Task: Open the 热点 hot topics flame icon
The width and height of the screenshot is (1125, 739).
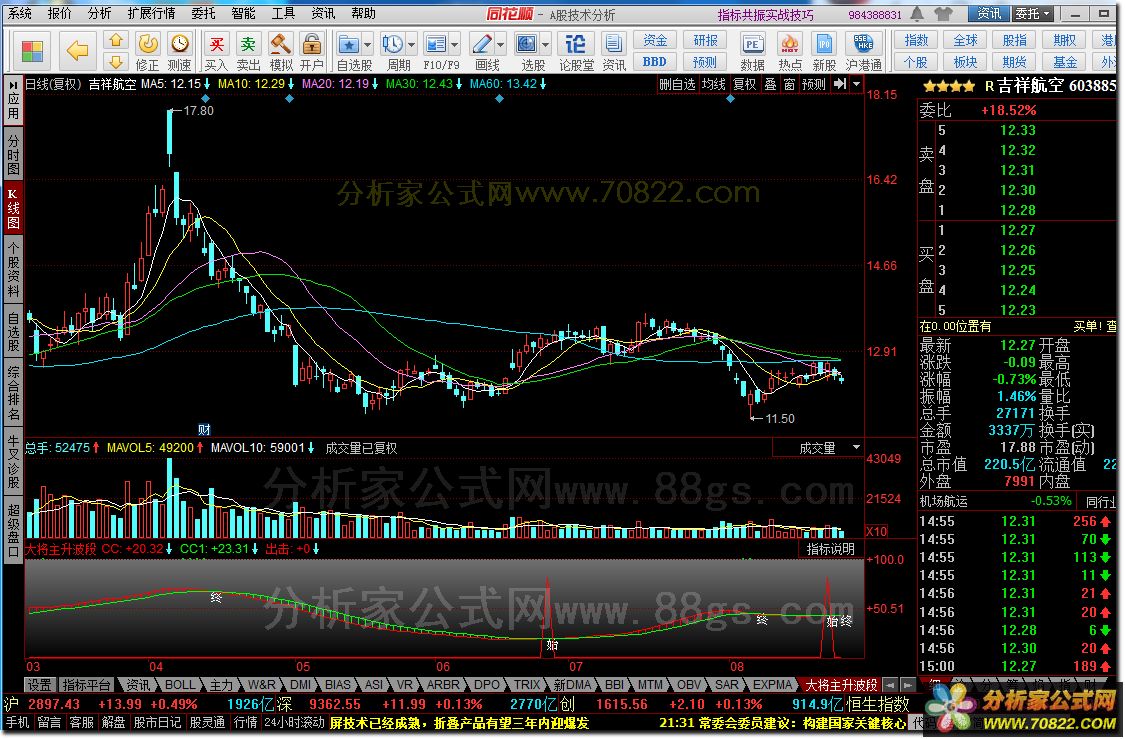Action: click(x=790, y=44)
